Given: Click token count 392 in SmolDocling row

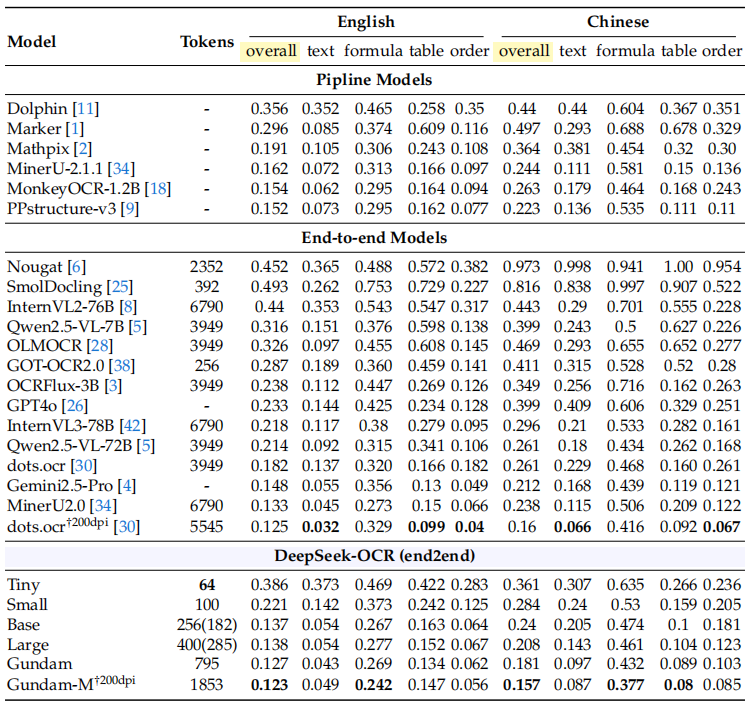Looking at the screenshot, I should click(x=207, y=287).
